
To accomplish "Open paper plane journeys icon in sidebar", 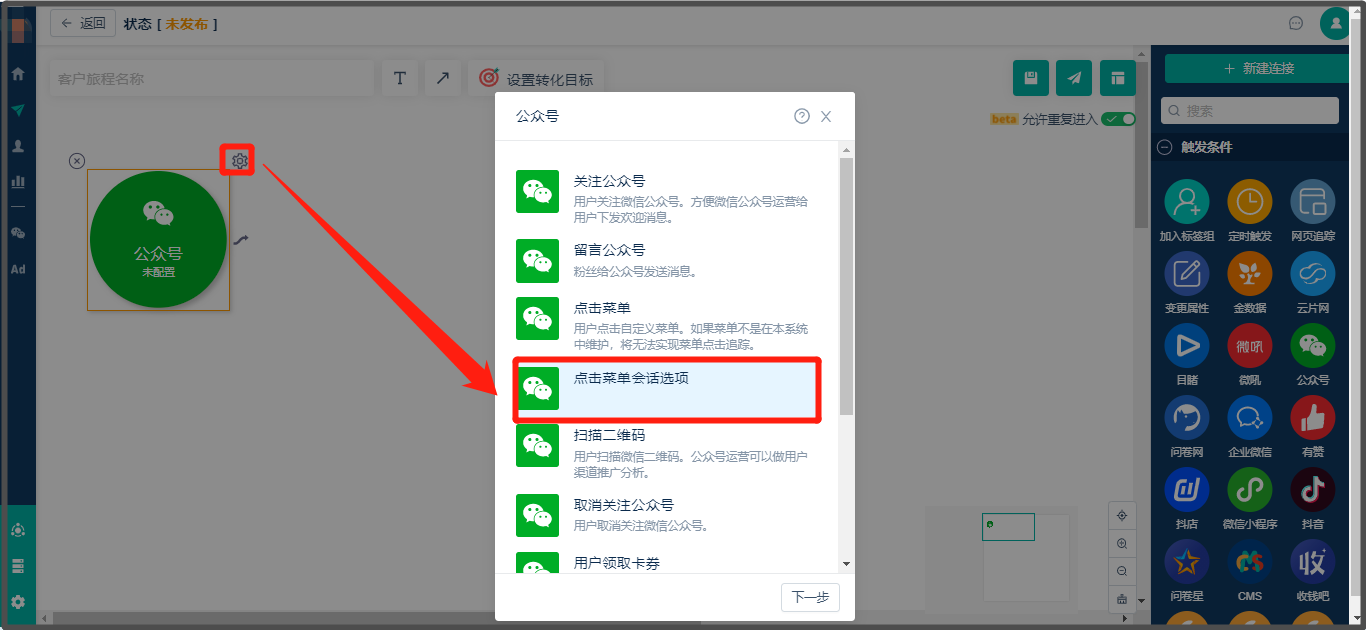I will (17, 110).
